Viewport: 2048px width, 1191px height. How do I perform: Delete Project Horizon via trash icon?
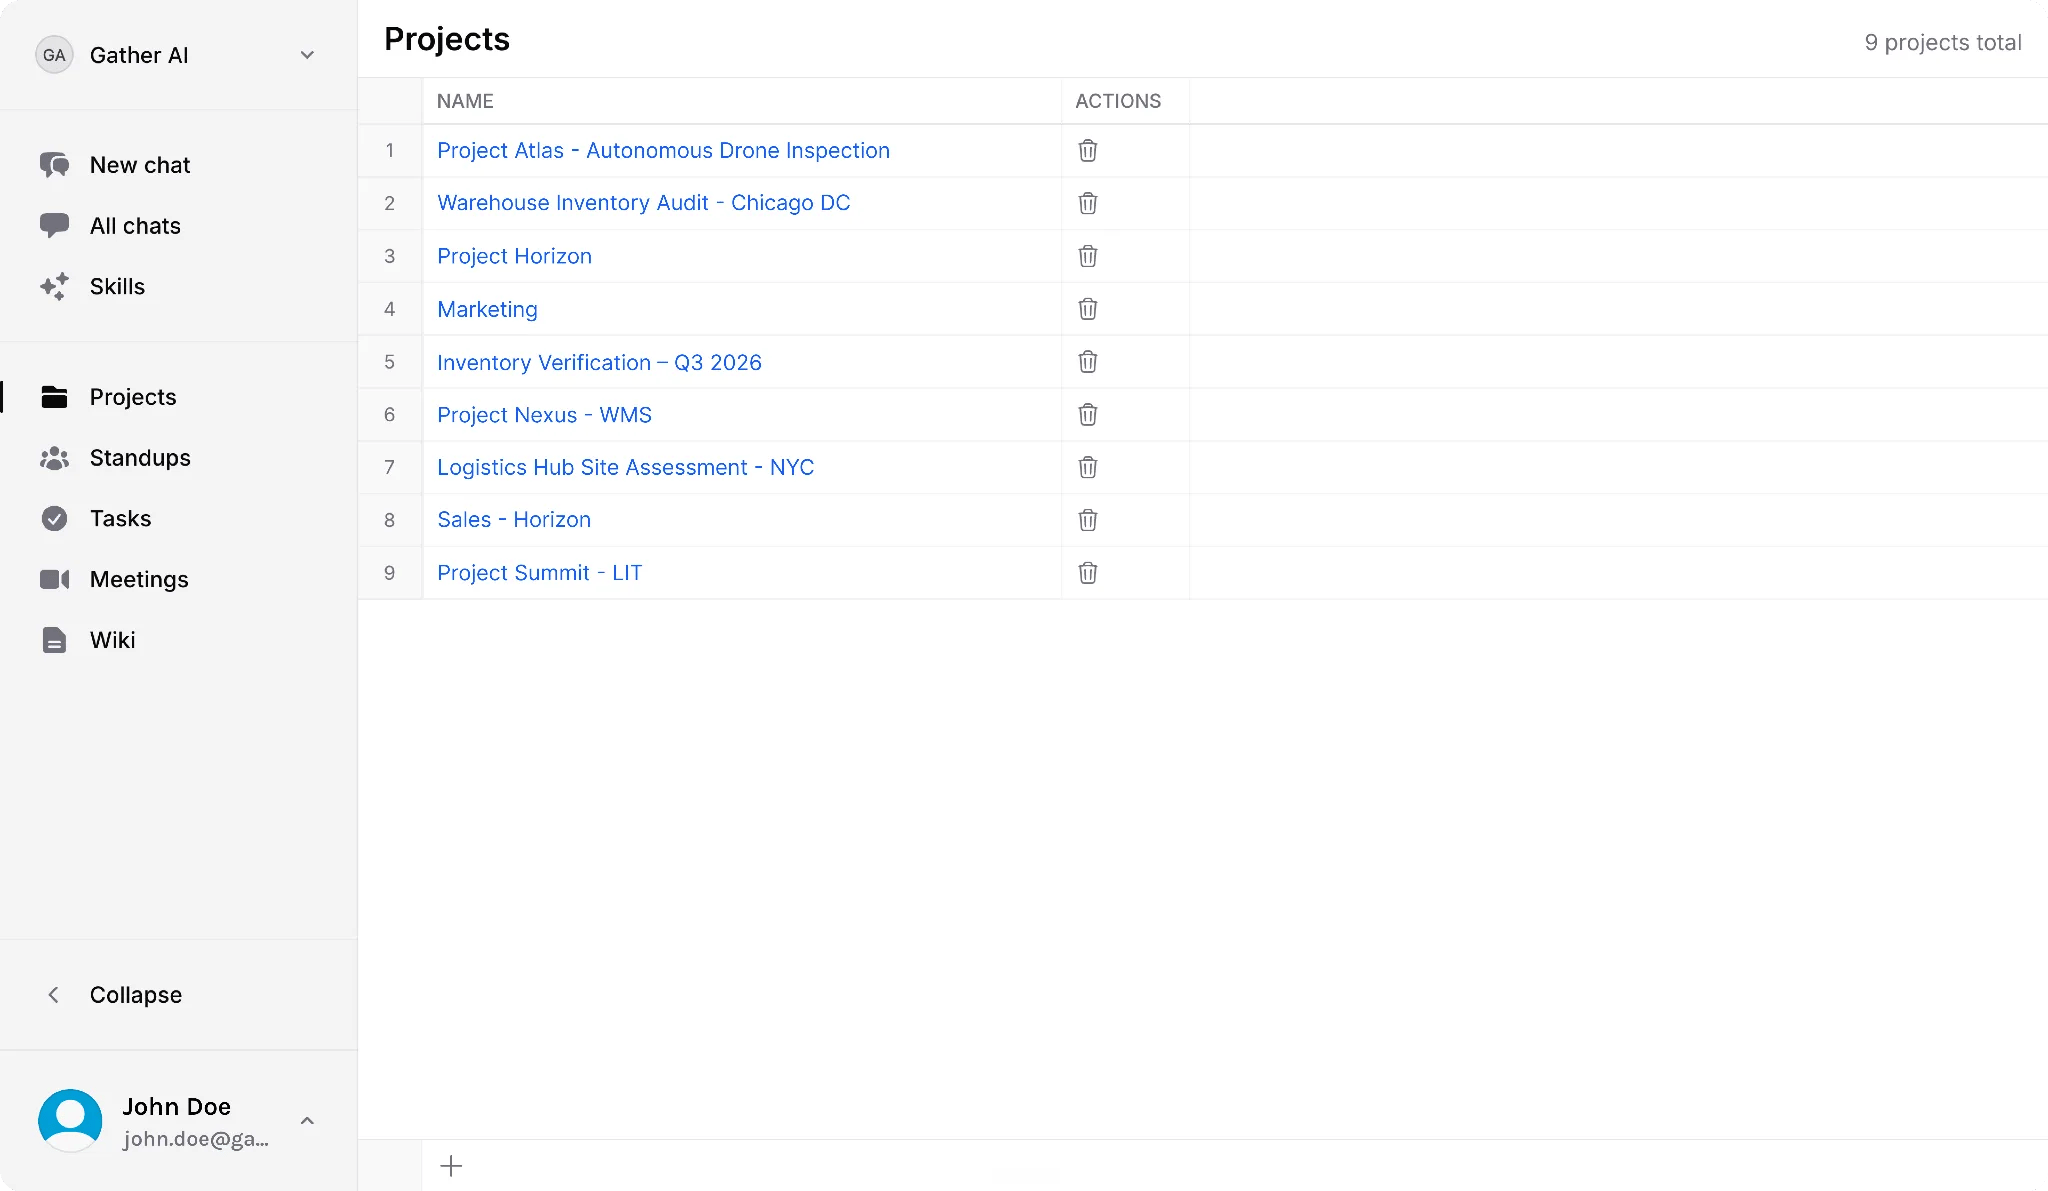tap(1088, 256)
